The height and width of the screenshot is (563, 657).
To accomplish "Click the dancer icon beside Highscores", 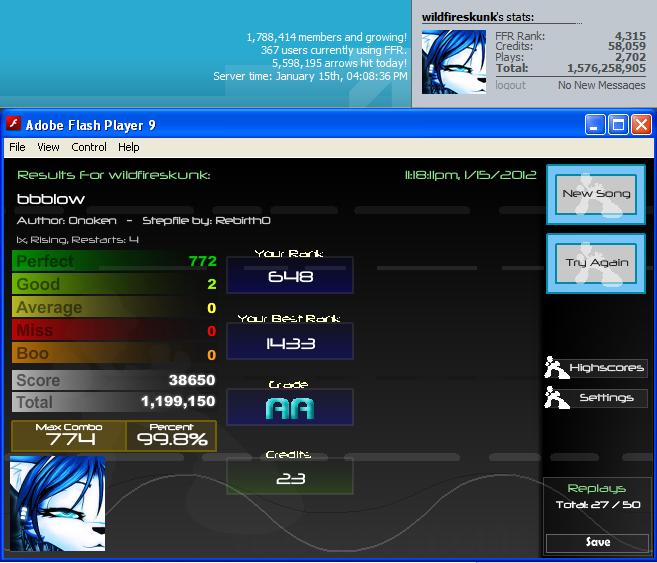I will (x=556, y=367).
